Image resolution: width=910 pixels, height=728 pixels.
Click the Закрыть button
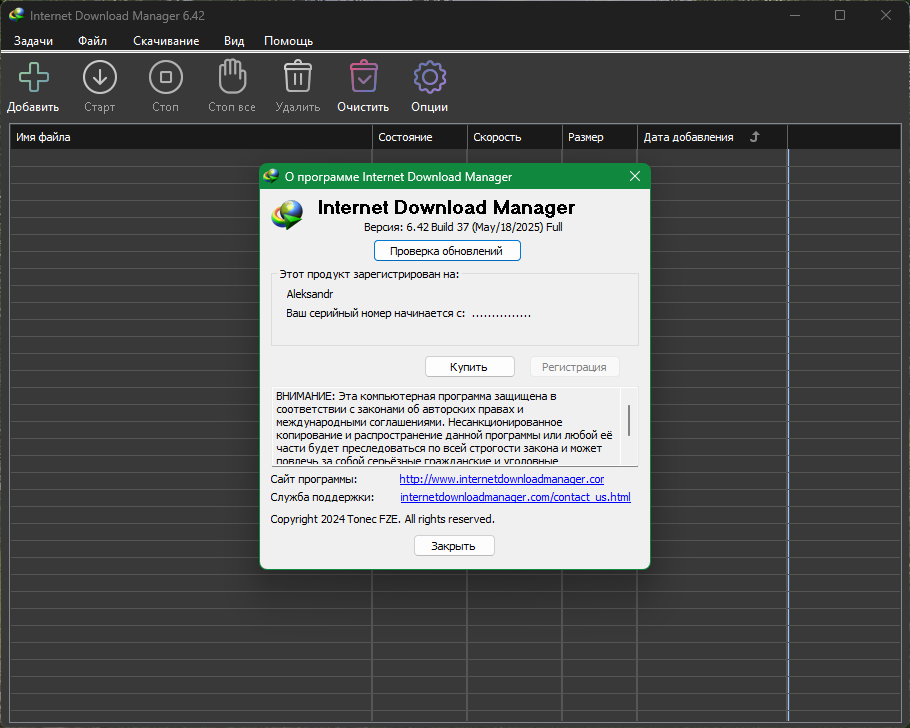tap(454, 546)
